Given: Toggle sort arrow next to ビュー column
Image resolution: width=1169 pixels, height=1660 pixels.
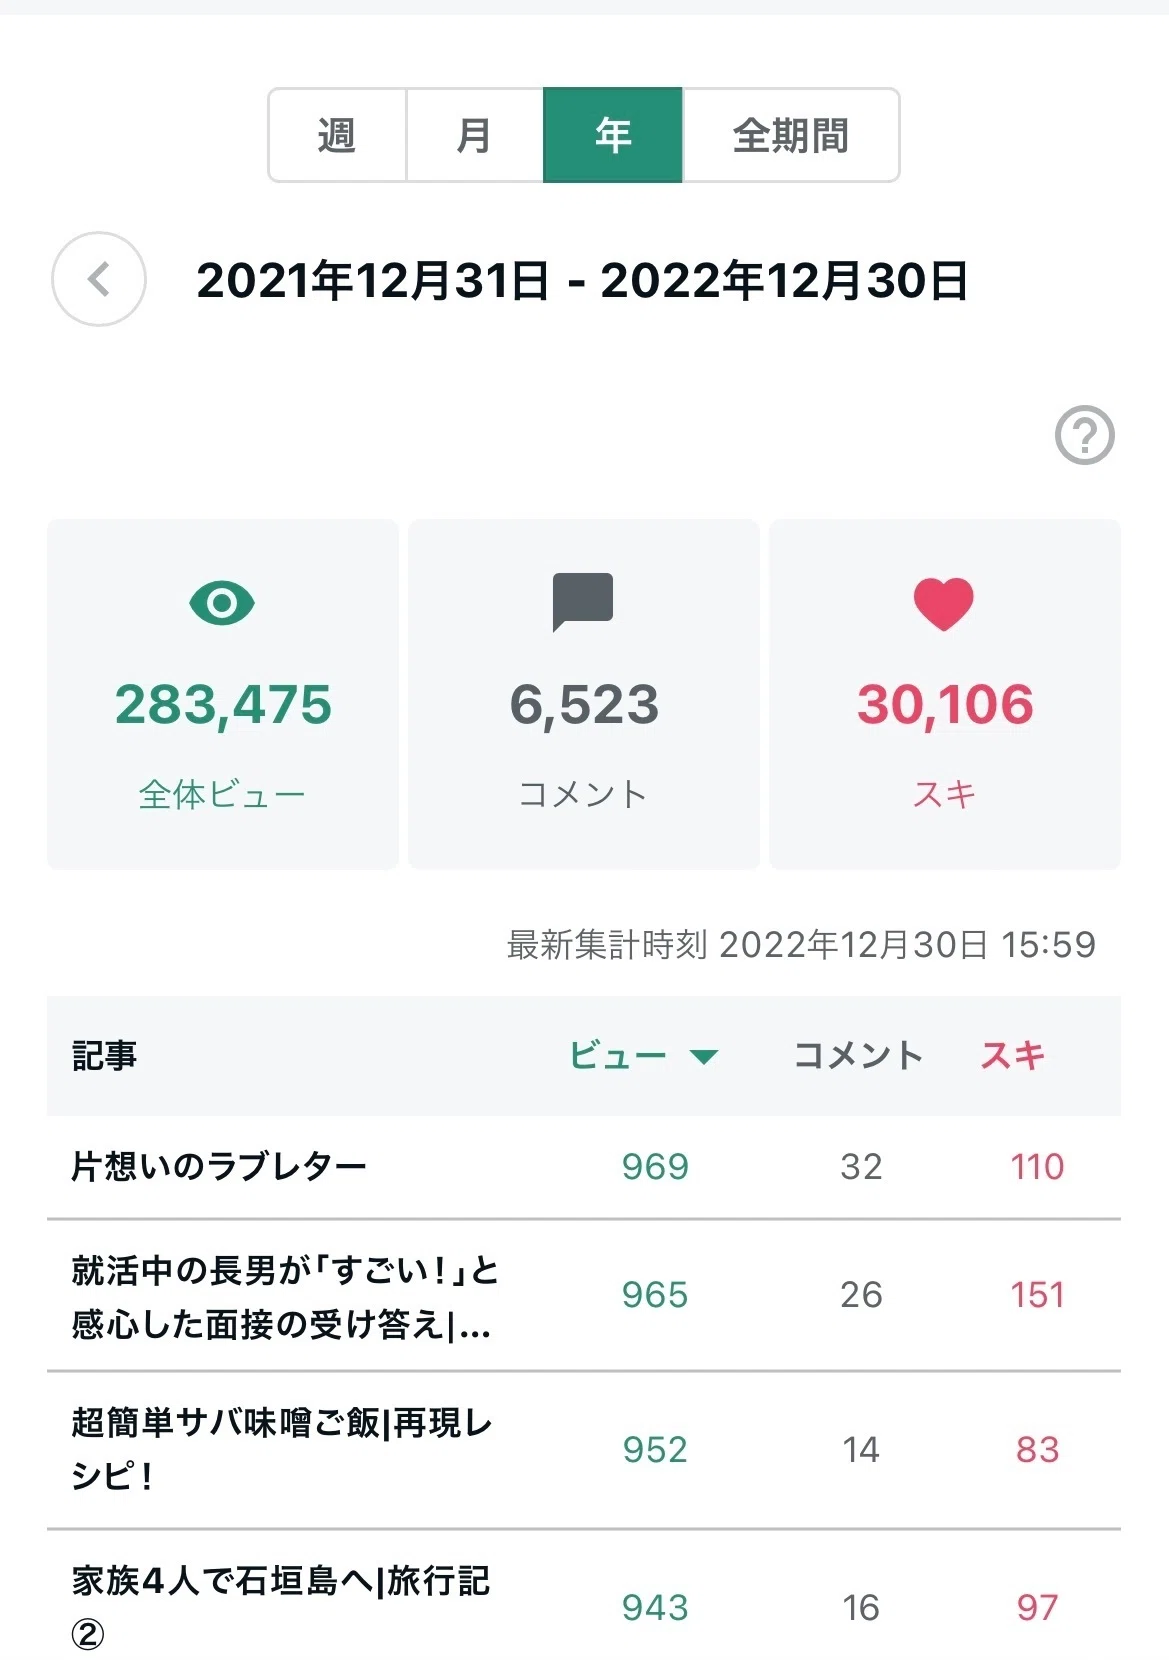Looking at the screenshot, I should [x=704, y=1057].
